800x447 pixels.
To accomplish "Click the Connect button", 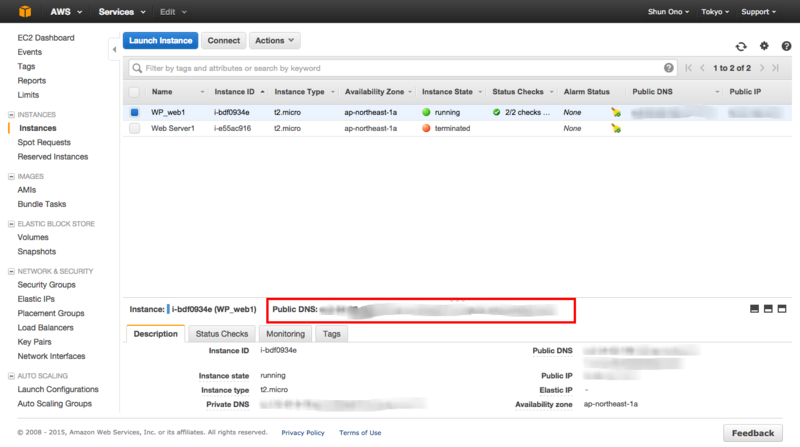I will pos(223,40).
